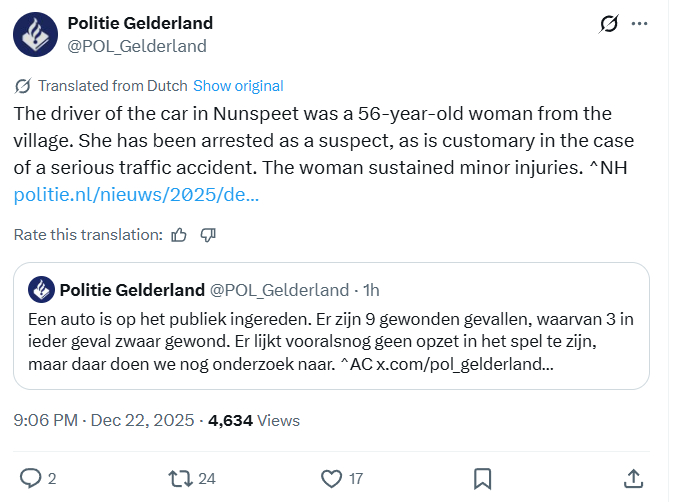This screenshot has width=678, height=502.
Task: Click the Politie Gelderland display name
Action: 139,23
